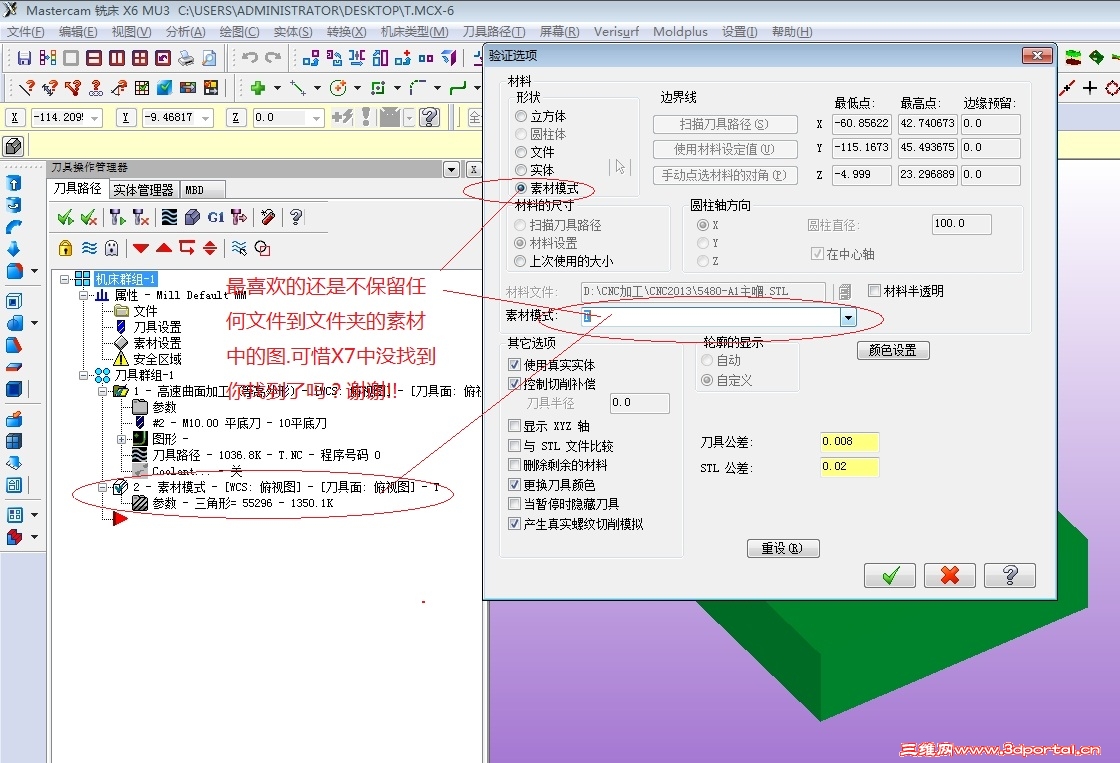
Task: Select the 立方体 shape radio button
Action: coord(521,116)
